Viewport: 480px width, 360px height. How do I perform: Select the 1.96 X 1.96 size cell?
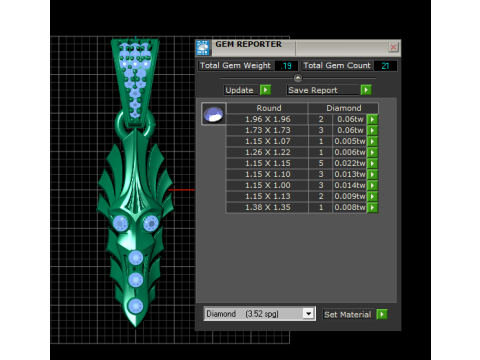point(267,119)
